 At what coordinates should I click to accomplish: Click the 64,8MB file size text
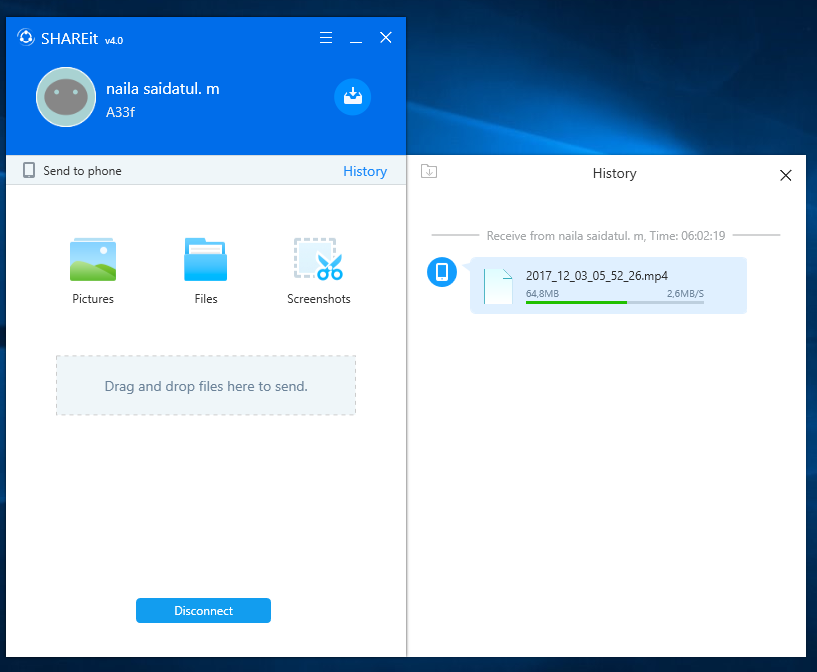pos(542,294)
